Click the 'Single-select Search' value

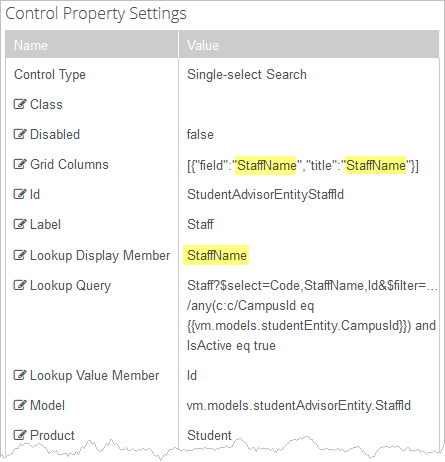click(x=247, y=75)
